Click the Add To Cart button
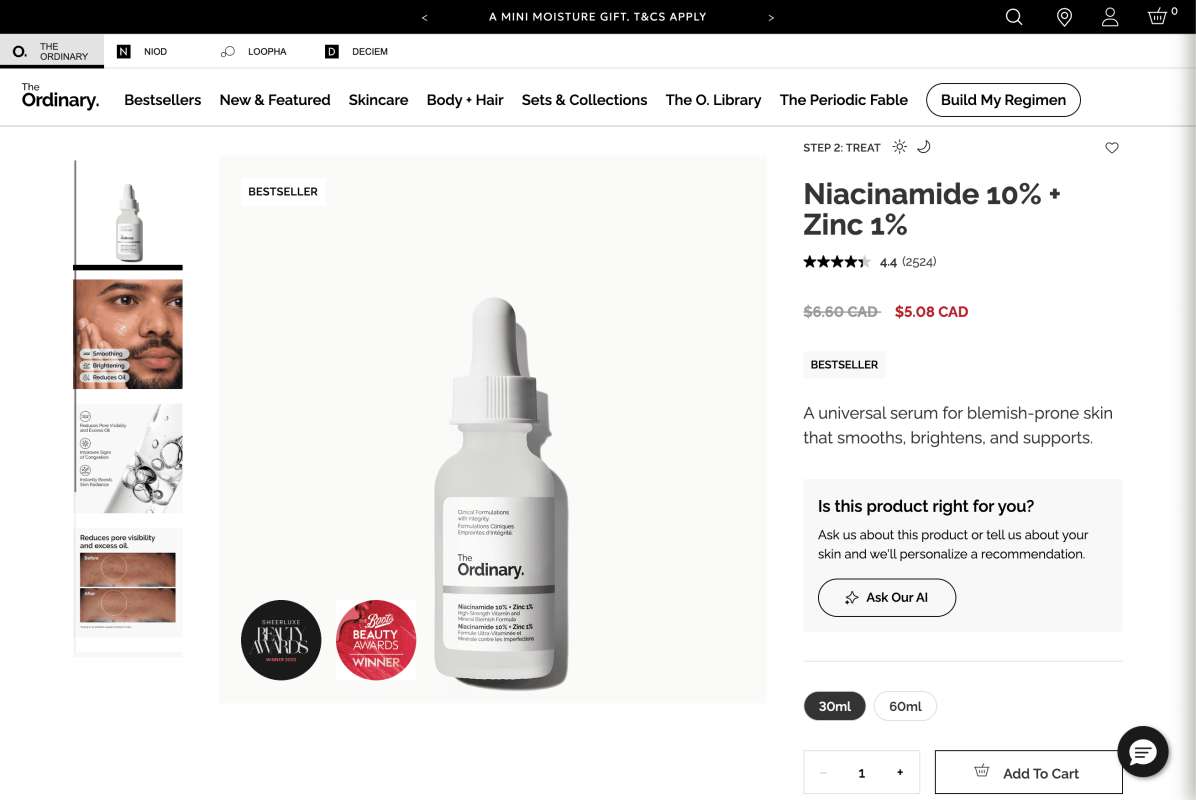 point(1028,773)
